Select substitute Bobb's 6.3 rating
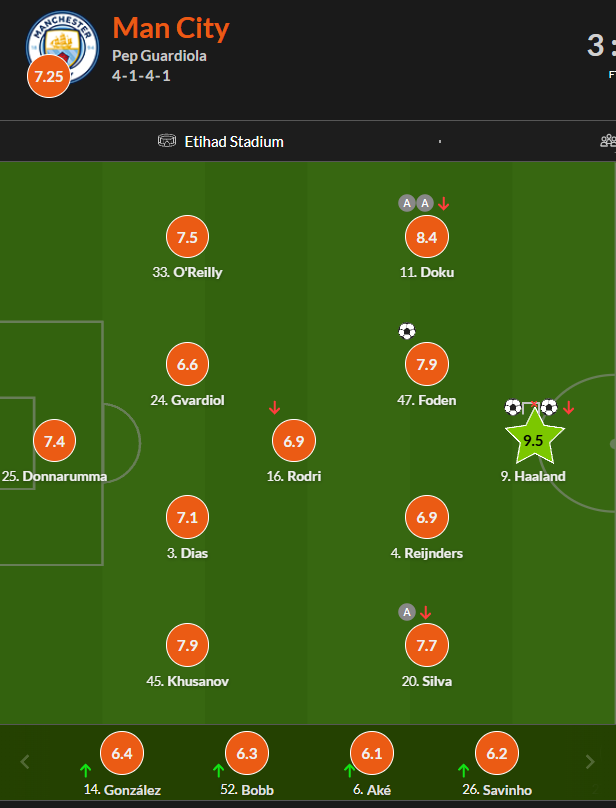This screenshot has height=808, width=616. (246, 754)
